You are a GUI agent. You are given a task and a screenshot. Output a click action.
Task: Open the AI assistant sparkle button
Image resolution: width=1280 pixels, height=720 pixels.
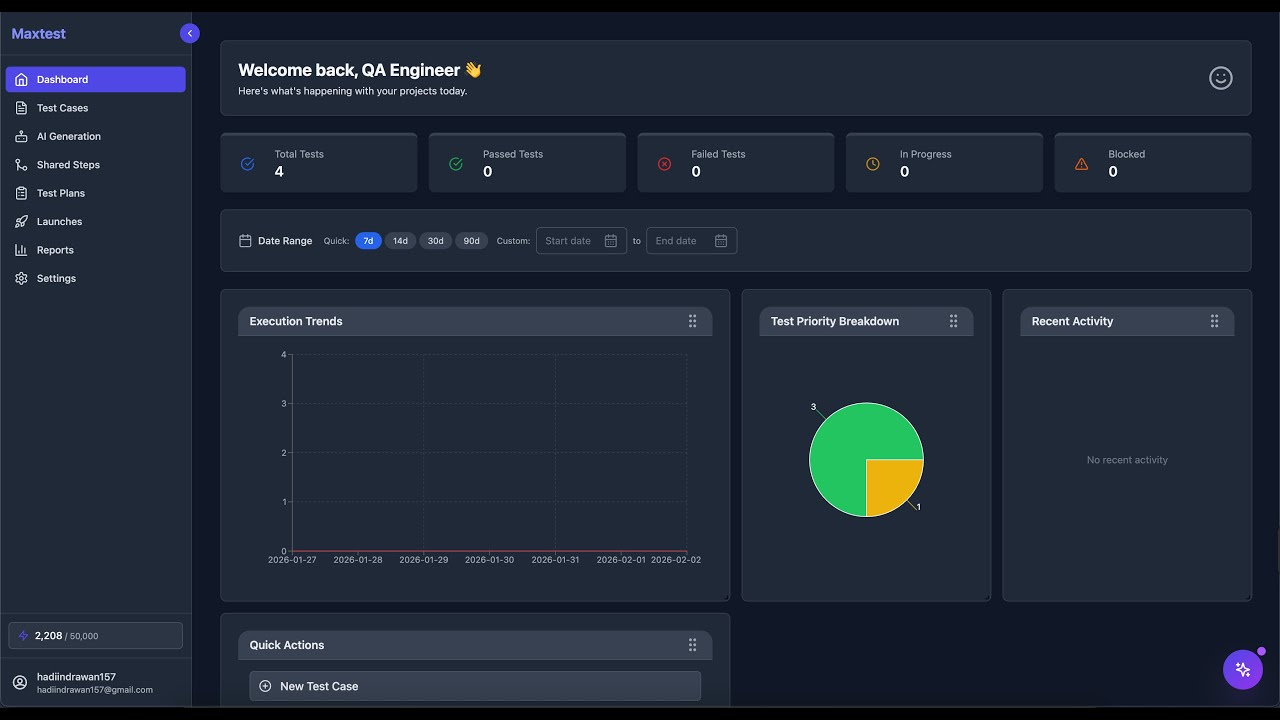1243,670
